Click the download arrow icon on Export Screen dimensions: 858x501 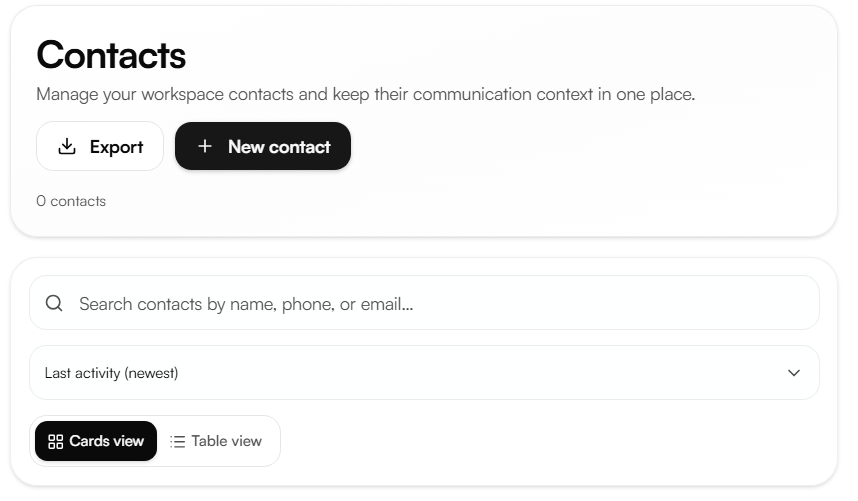67,147
